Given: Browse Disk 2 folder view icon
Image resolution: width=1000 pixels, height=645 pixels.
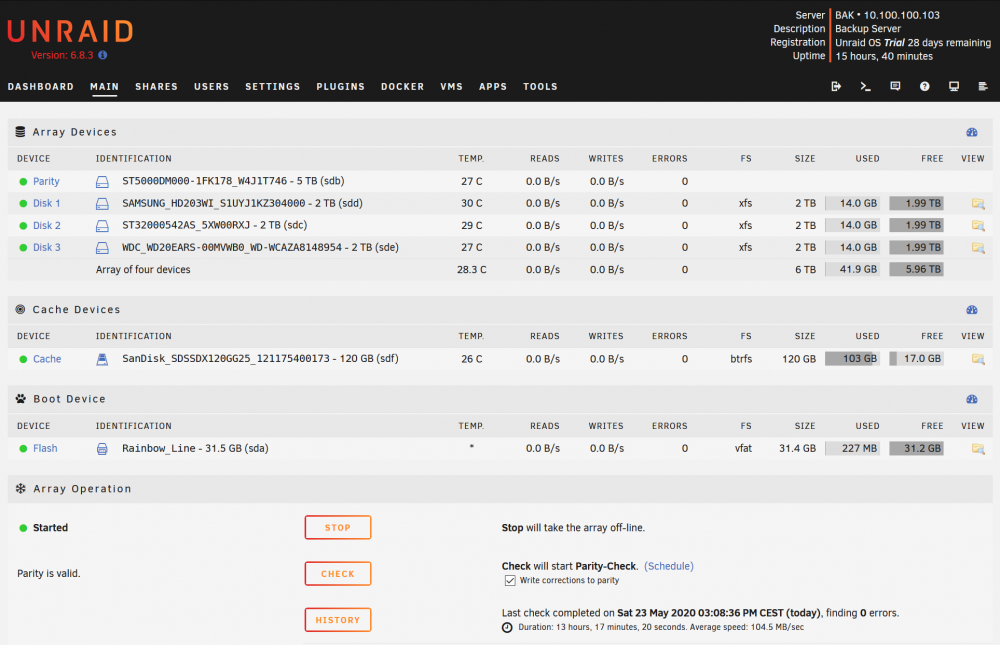Looking at the screenshot, I should 978,225.
